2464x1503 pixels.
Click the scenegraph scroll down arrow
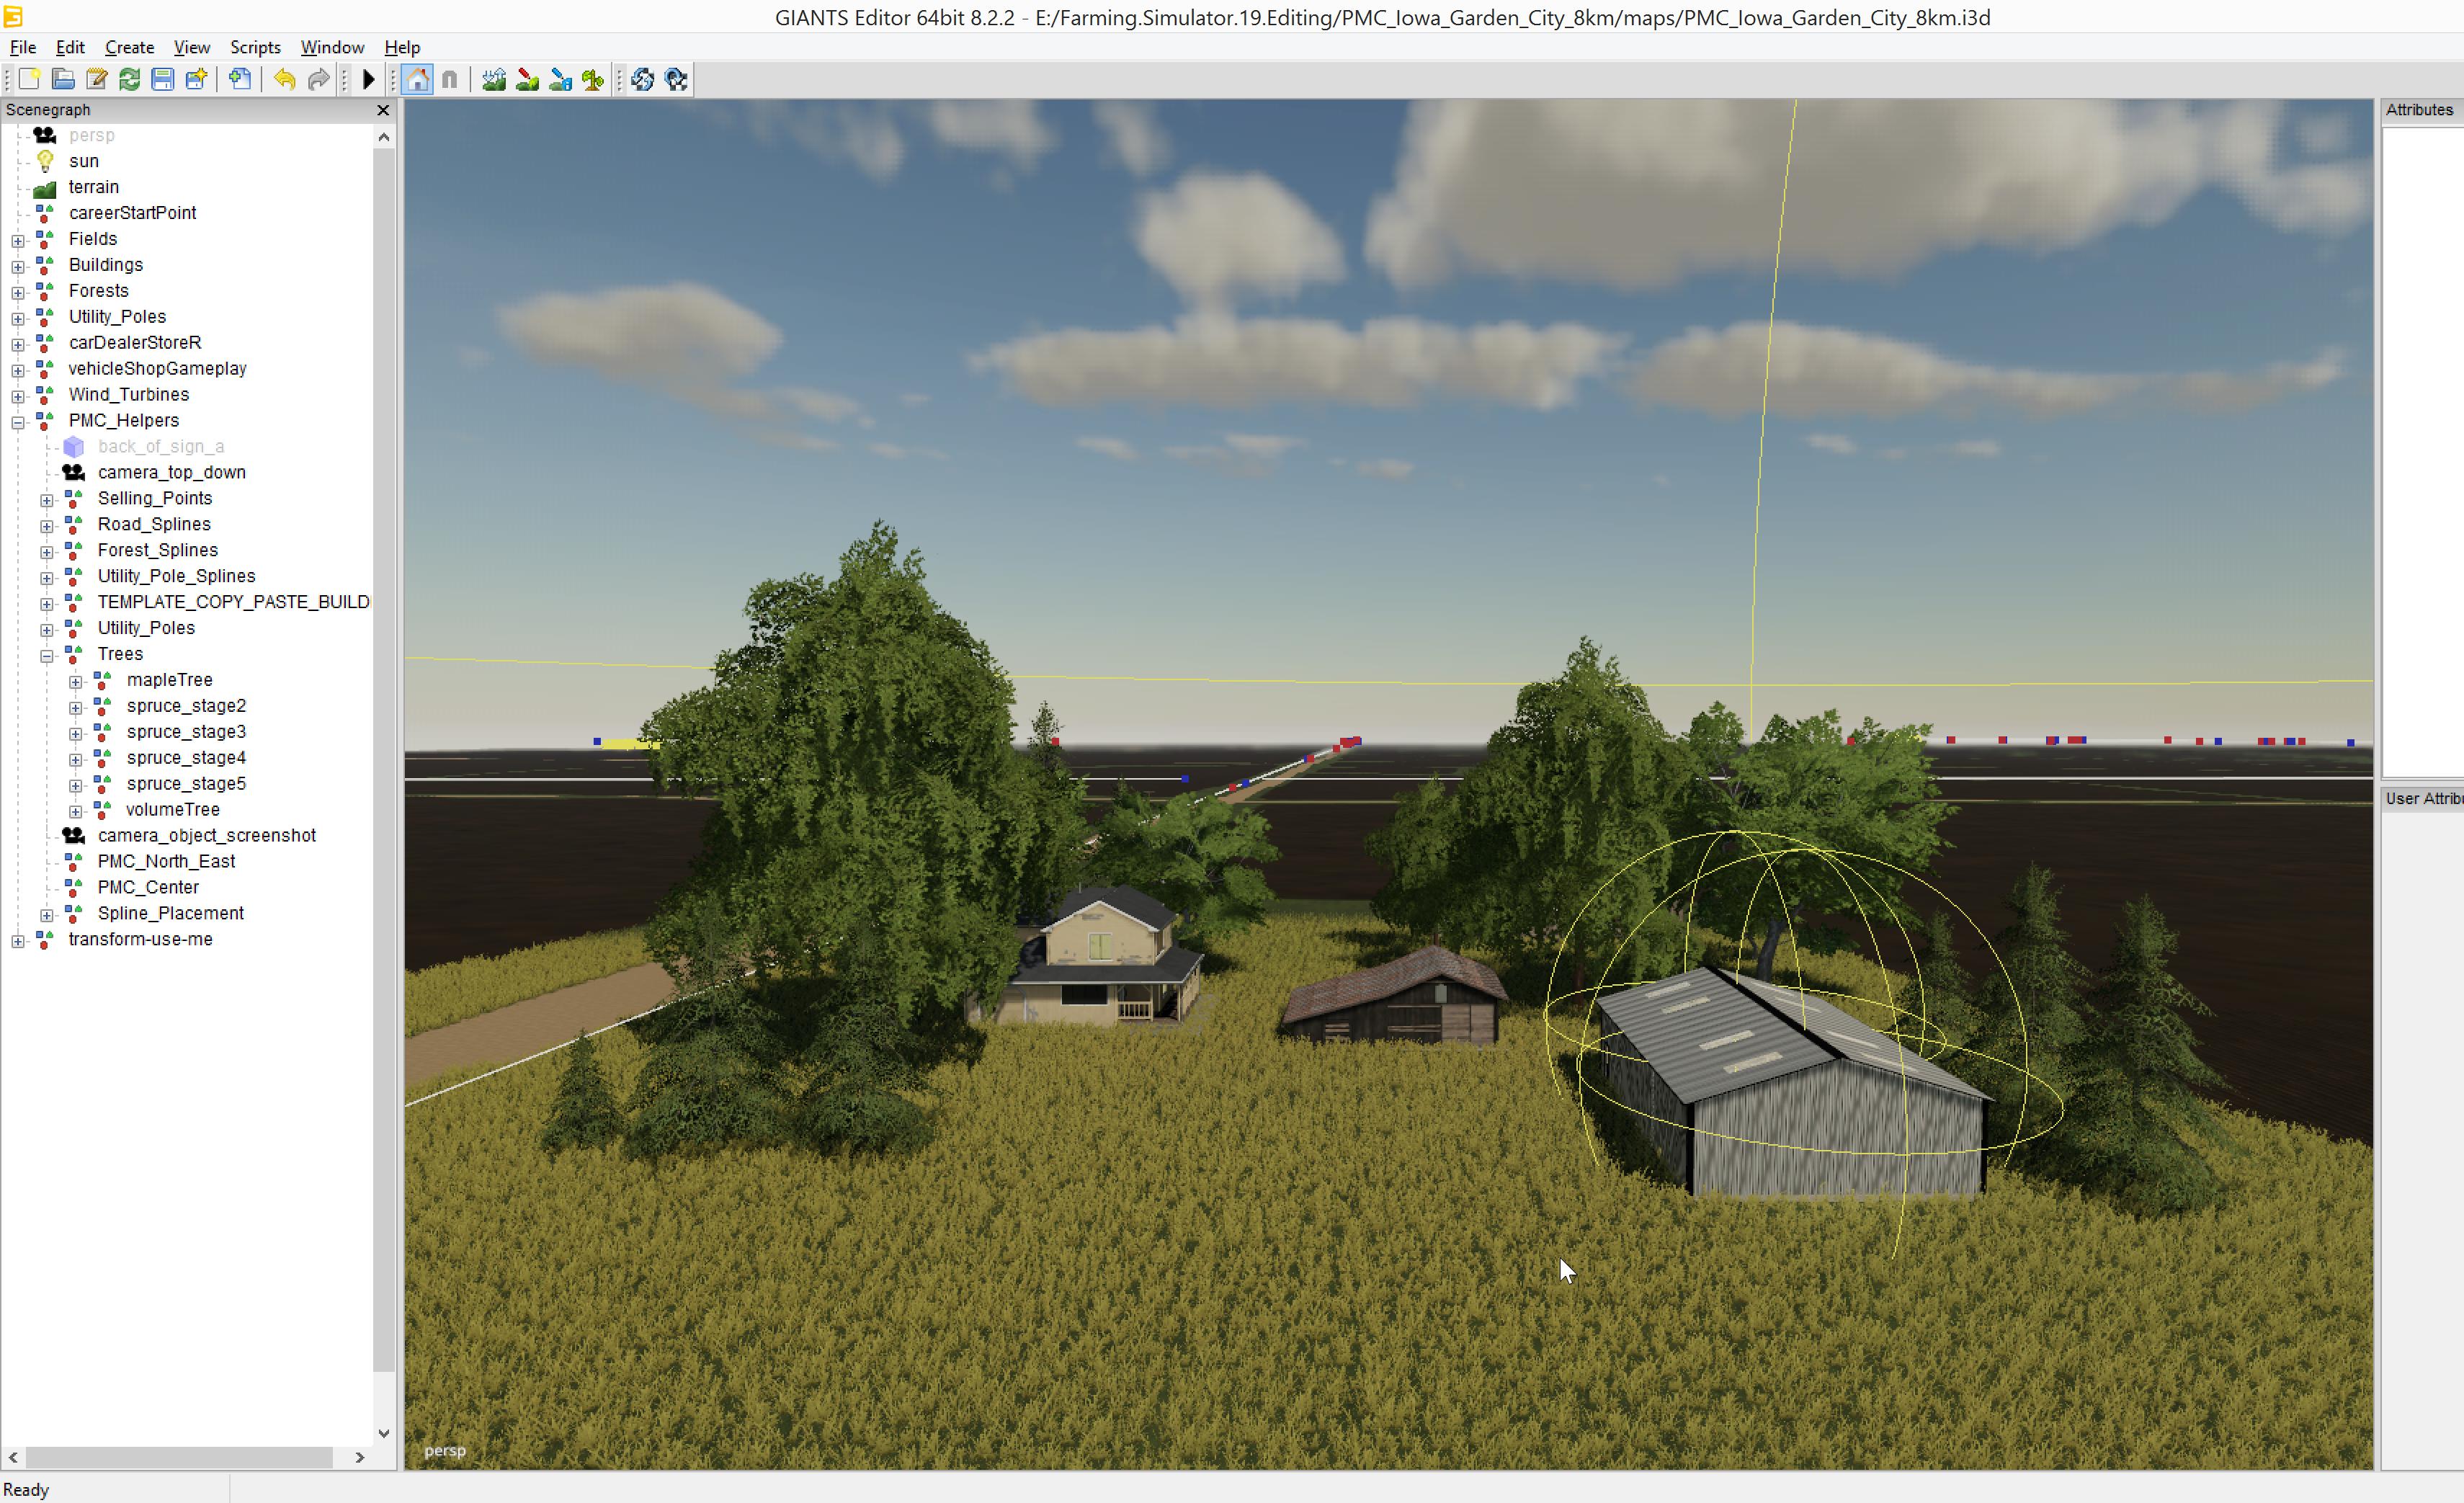point(384,1433)
